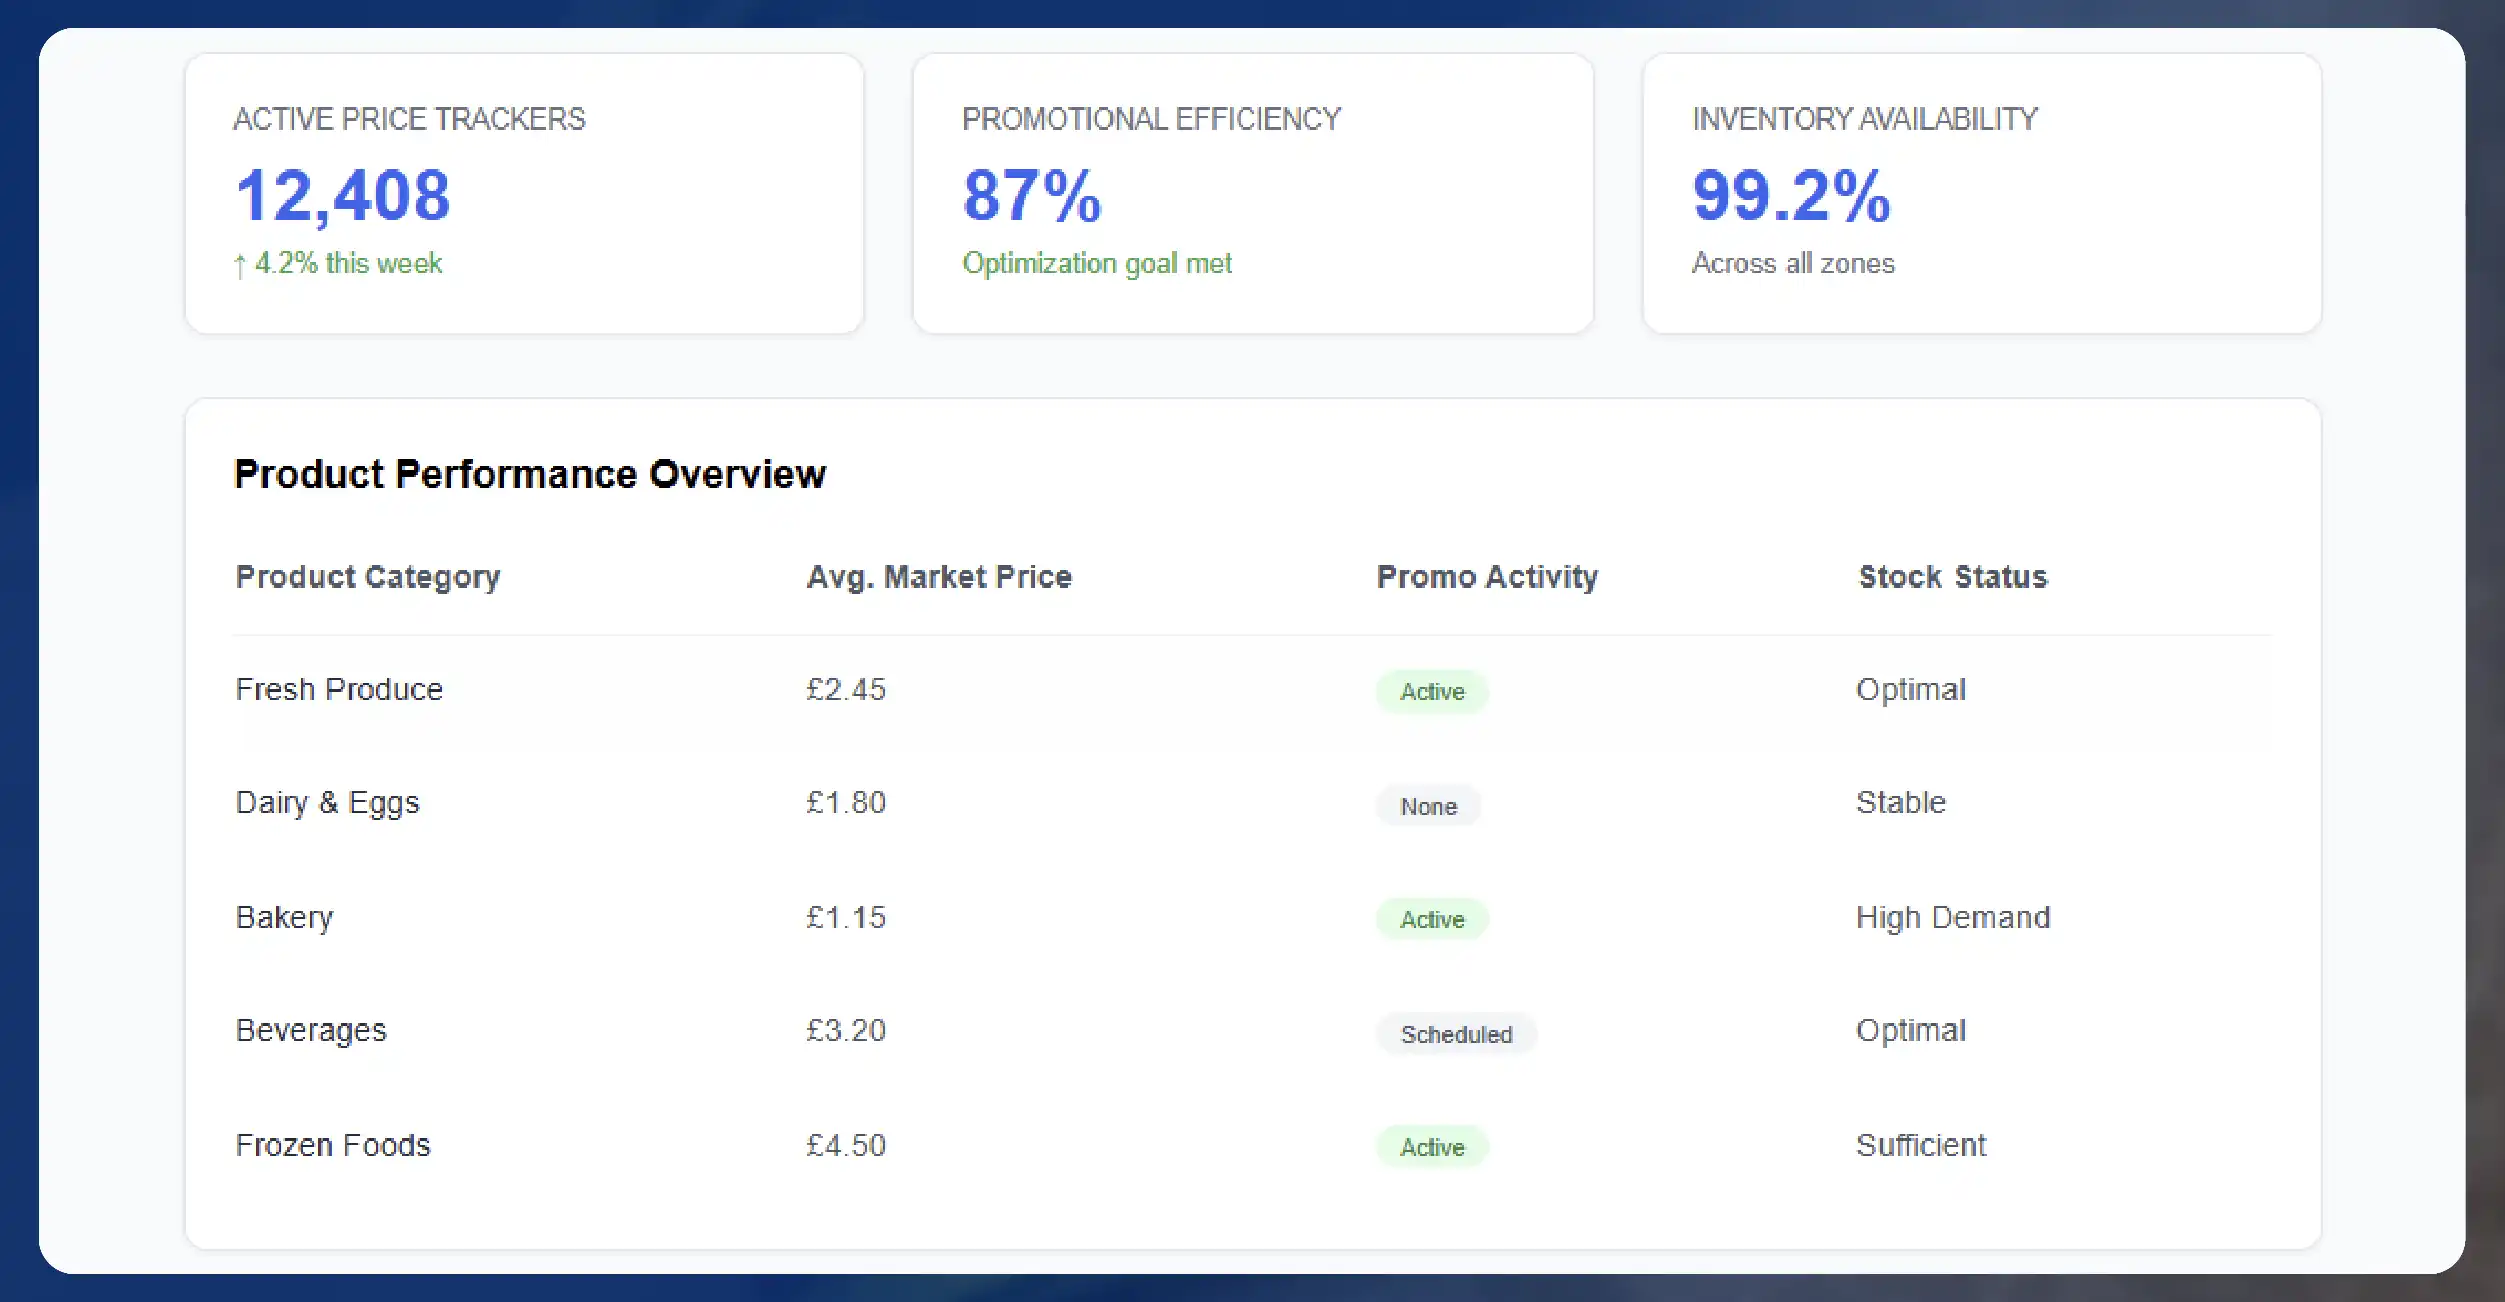Click the Promo Activity column header
The height and width of the screenshot is (1302, 2505).
(1487, 578)
